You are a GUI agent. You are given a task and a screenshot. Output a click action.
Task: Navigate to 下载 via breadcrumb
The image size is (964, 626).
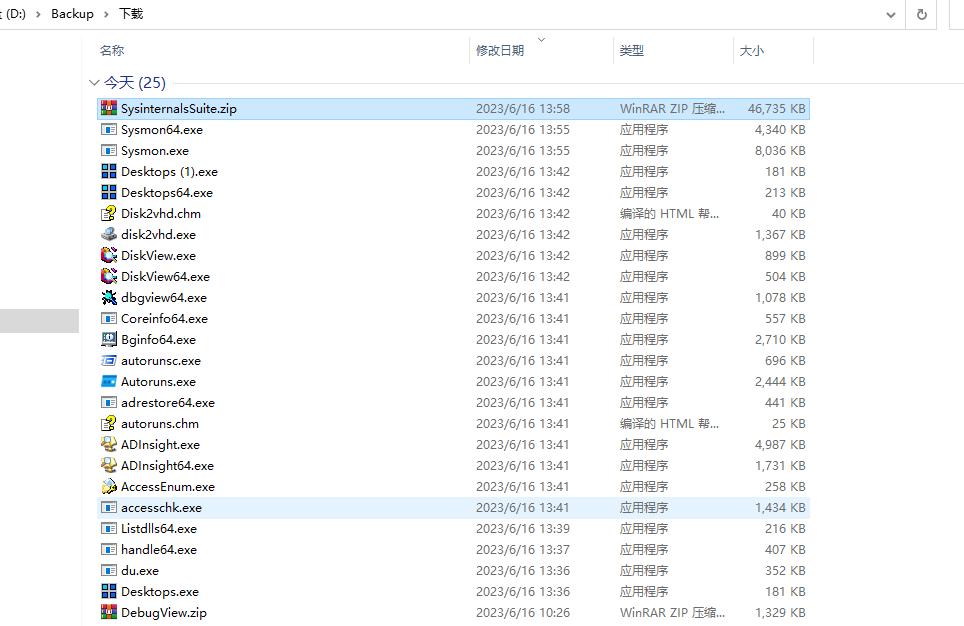point(130,14)
